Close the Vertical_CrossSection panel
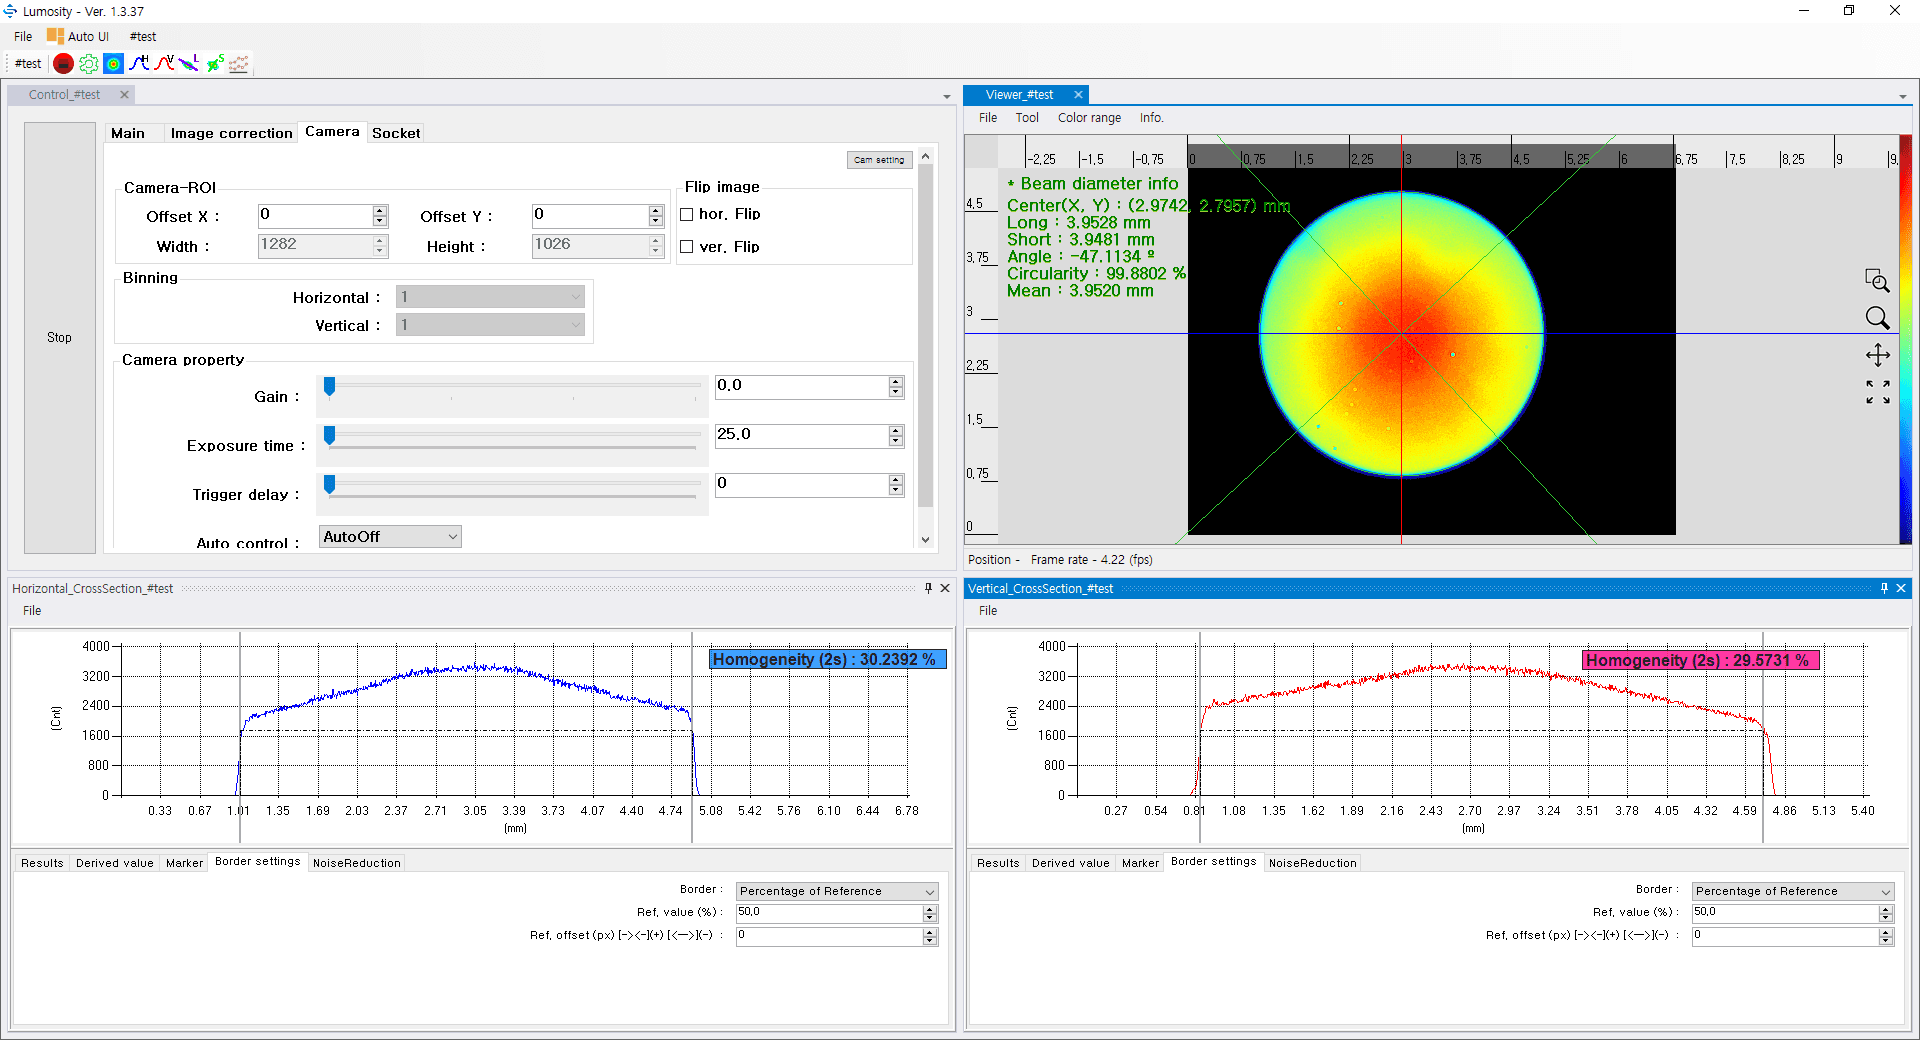 tap(1901, 588)
